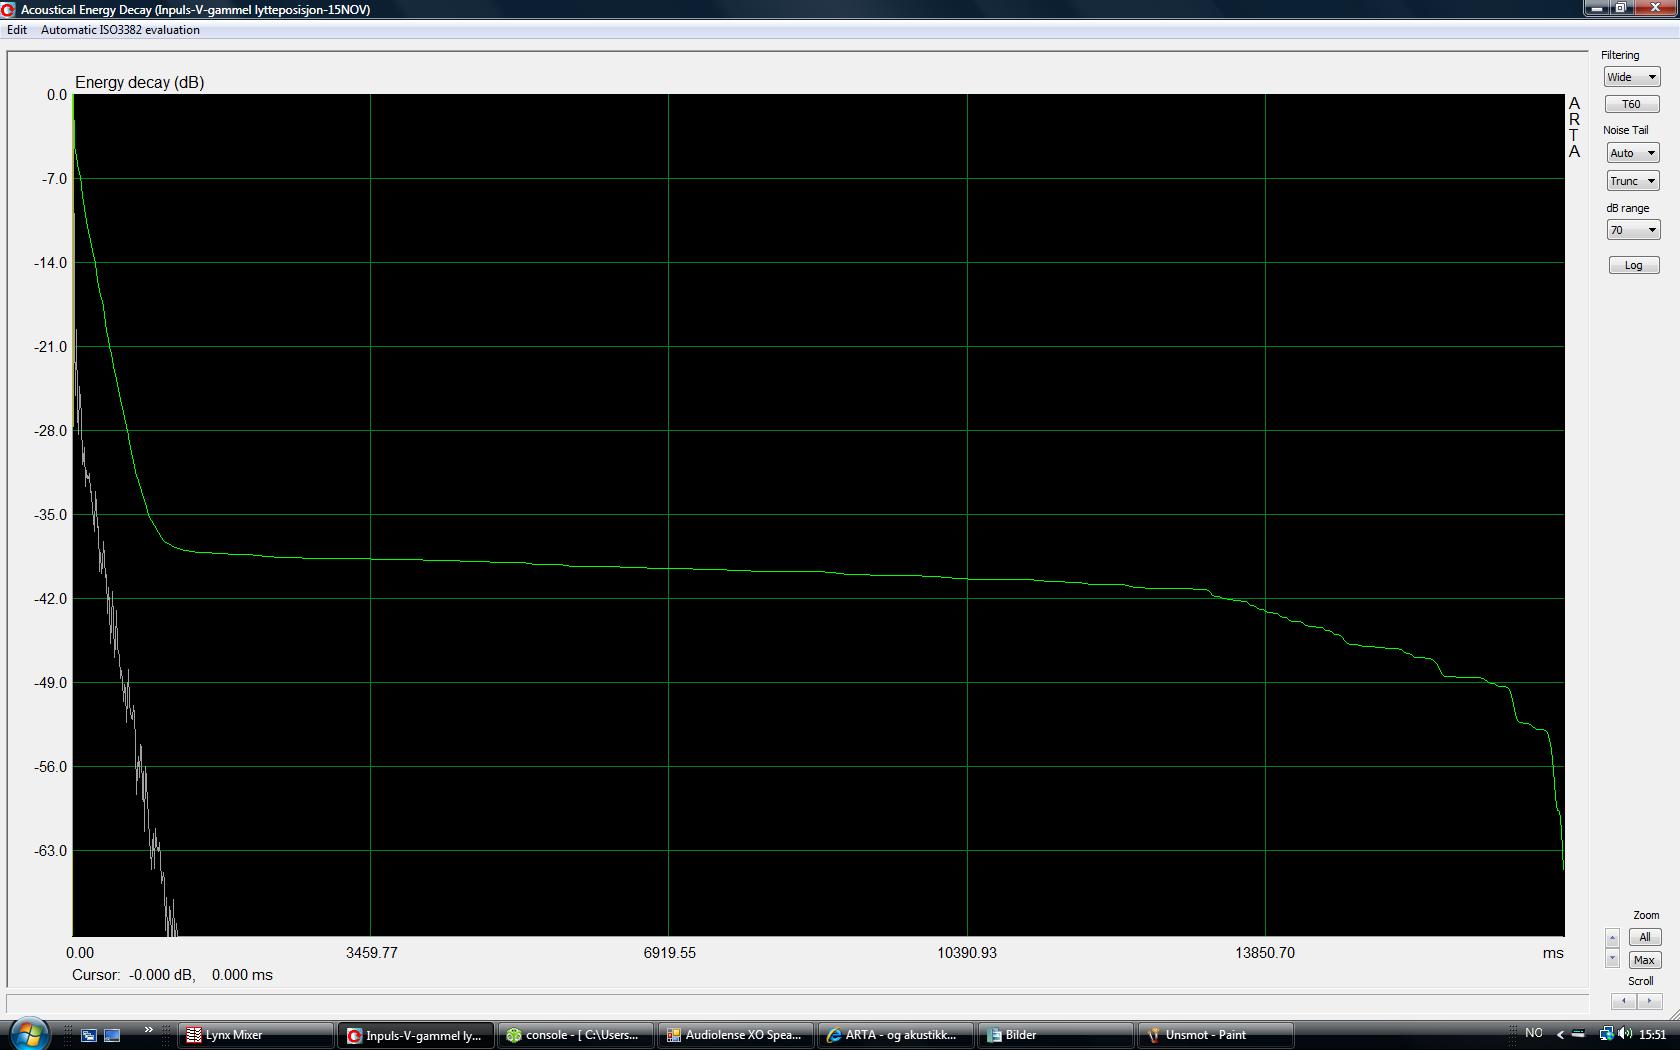Image resolution: width=1680 pixels, height=1050 pixels.
Task: Click the Zoom All button
Action: 1645,937
